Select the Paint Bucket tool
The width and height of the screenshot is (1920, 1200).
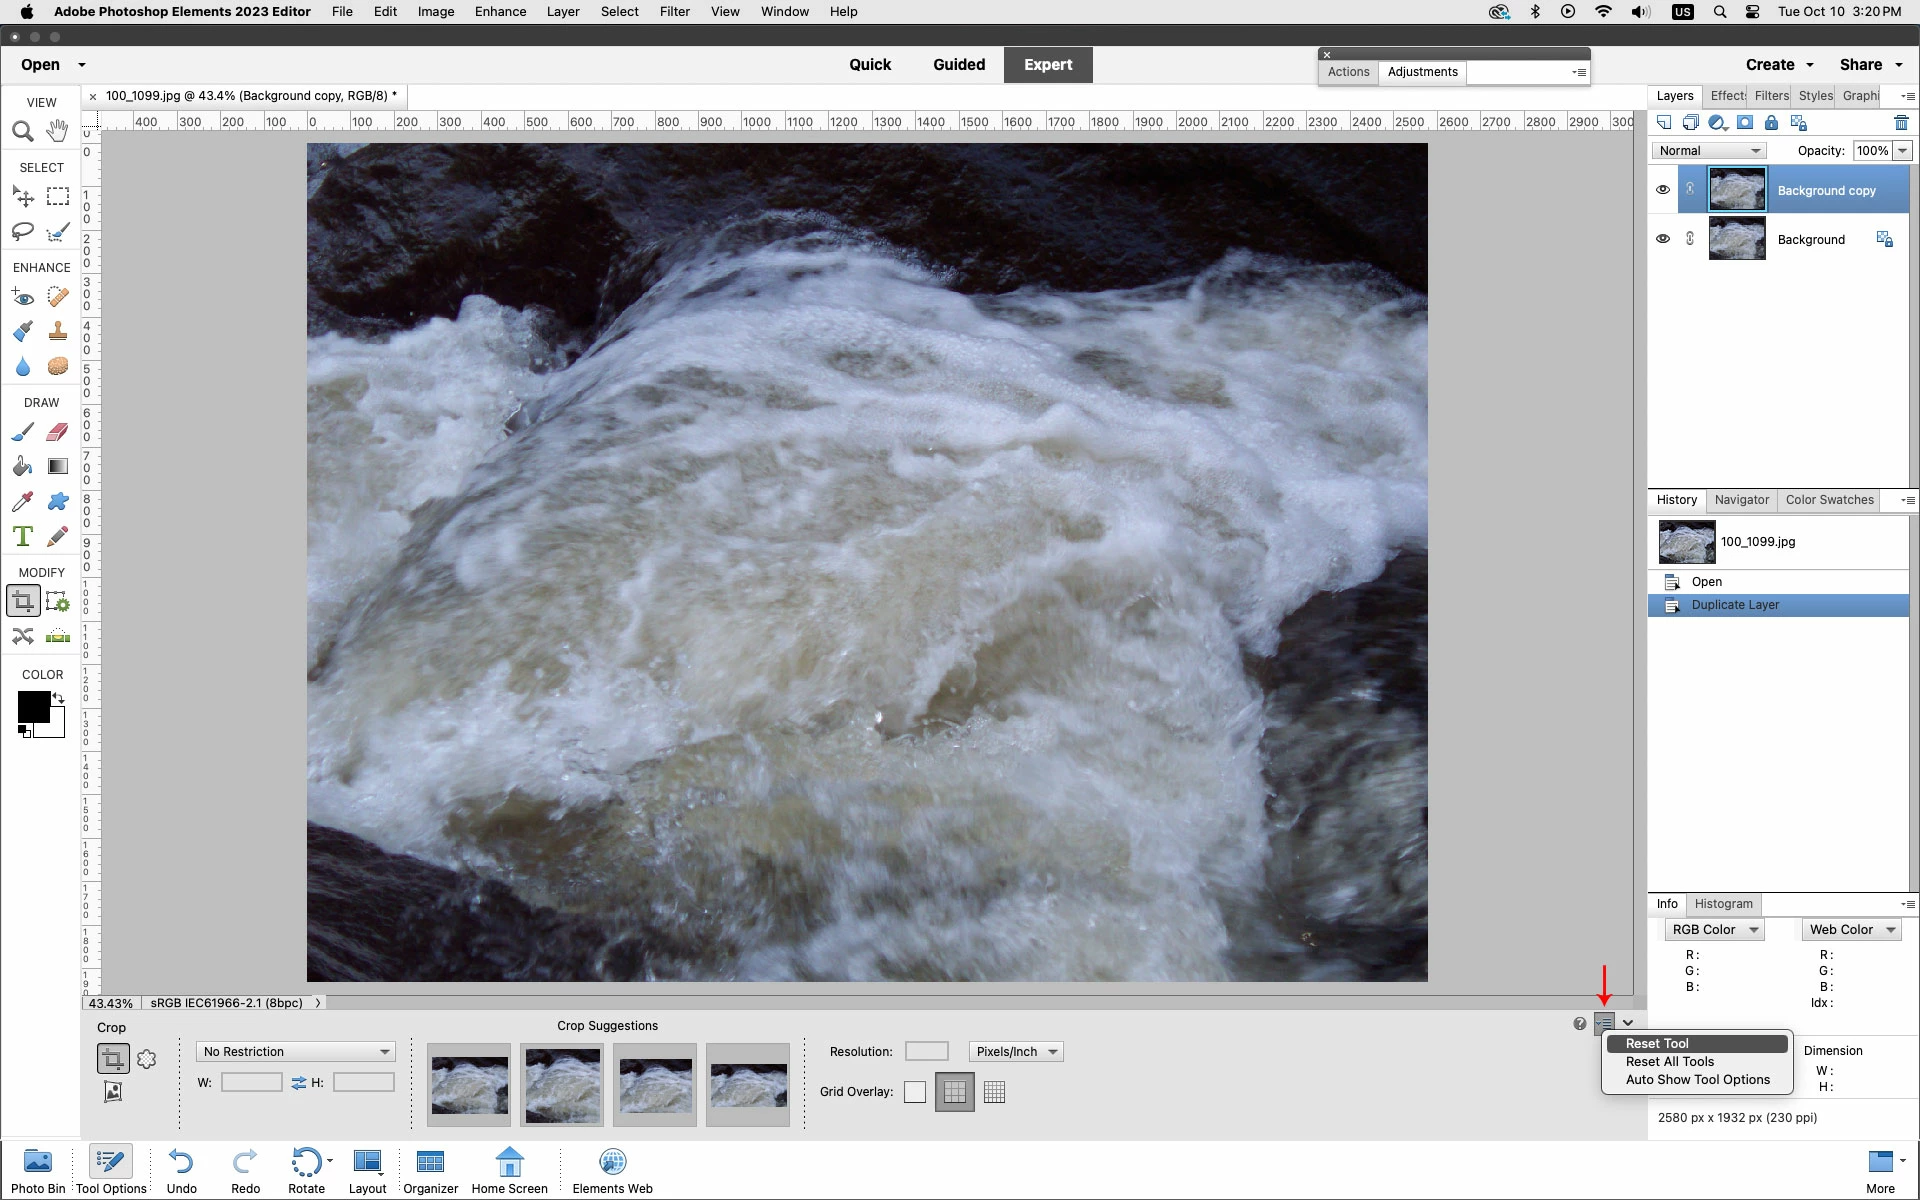[22, 467]
